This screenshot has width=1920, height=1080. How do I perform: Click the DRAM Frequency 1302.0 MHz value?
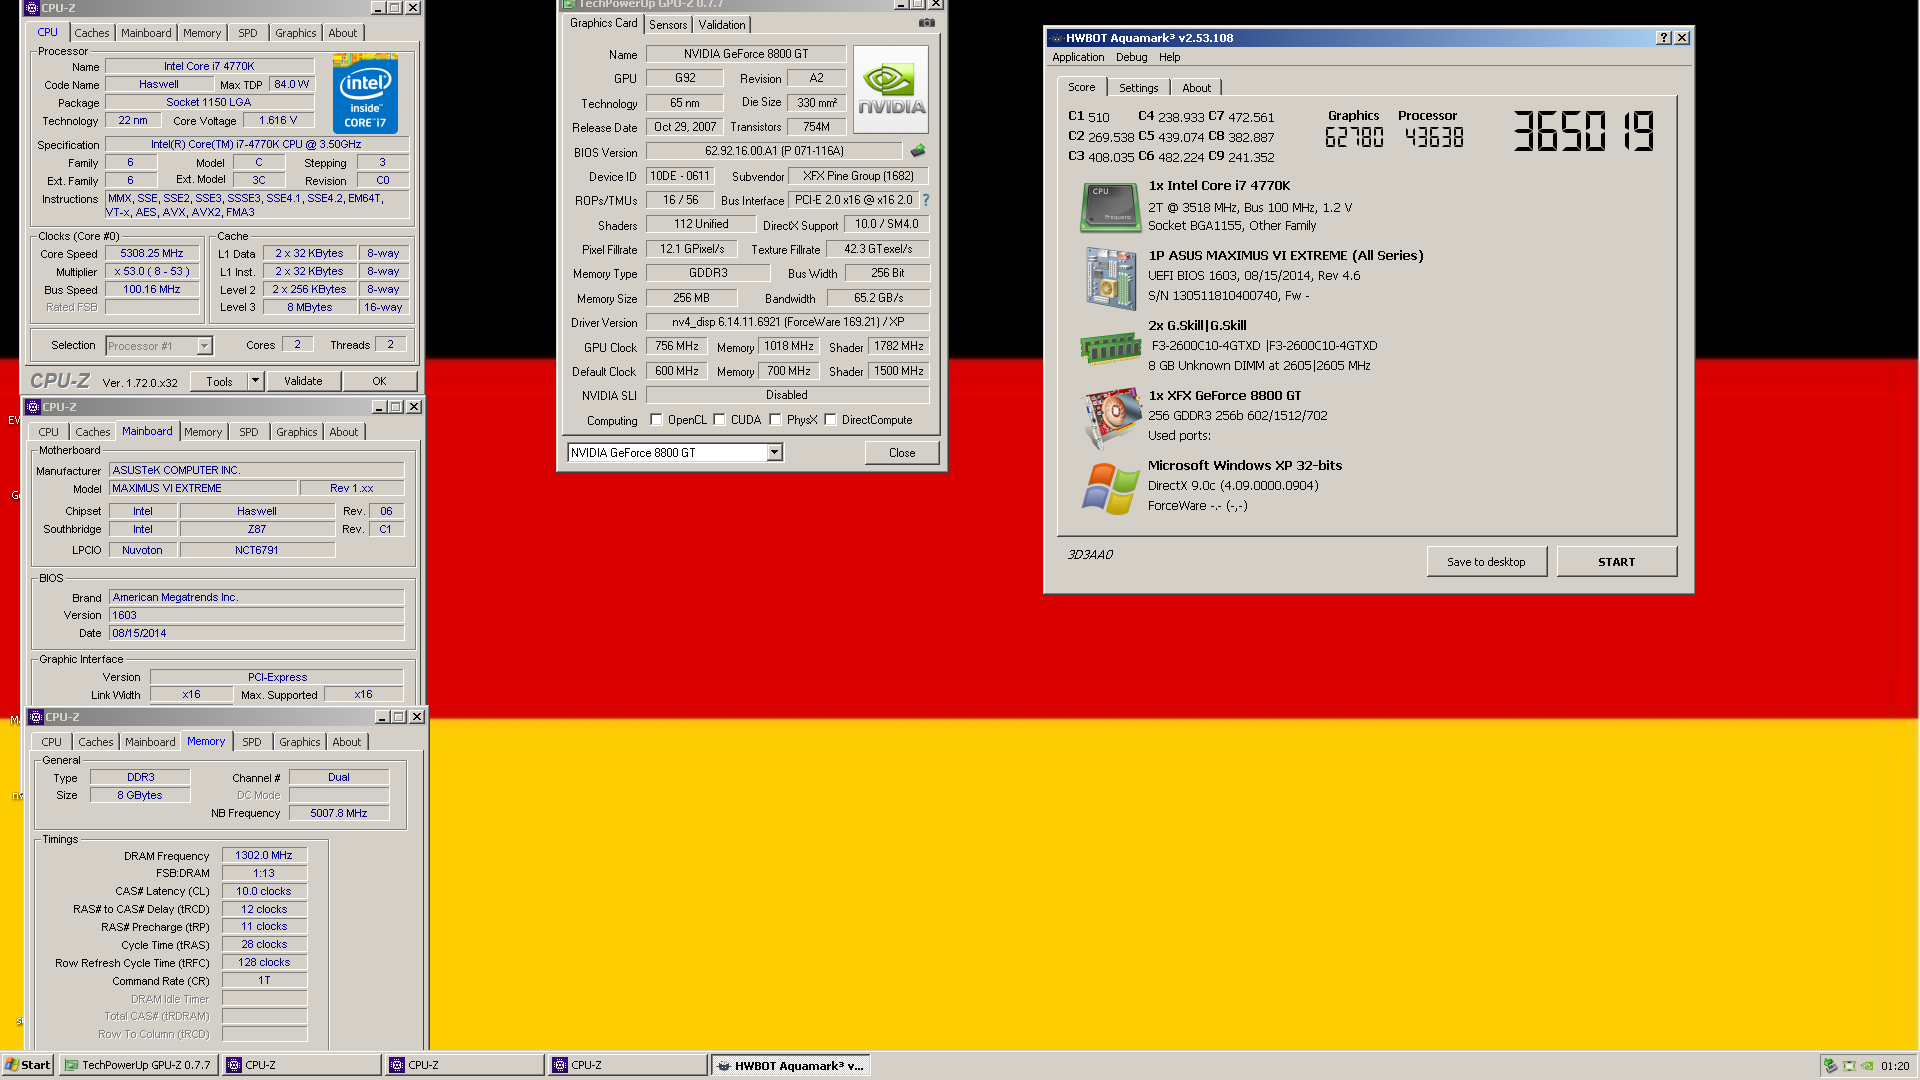point(264,856)
